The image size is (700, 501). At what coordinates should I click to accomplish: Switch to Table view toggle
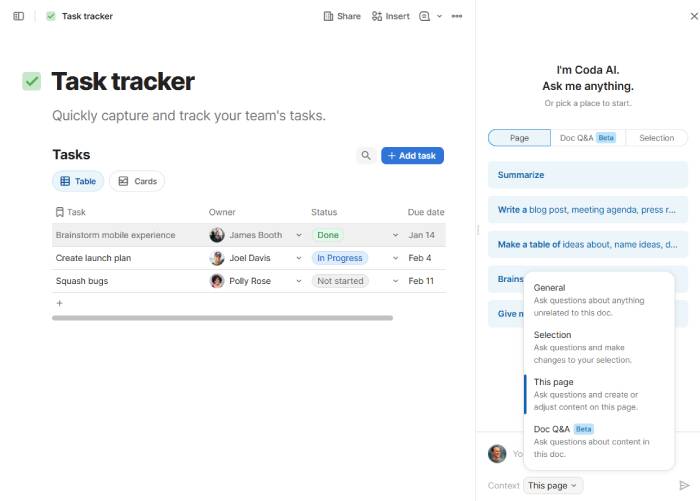(78, 181)
